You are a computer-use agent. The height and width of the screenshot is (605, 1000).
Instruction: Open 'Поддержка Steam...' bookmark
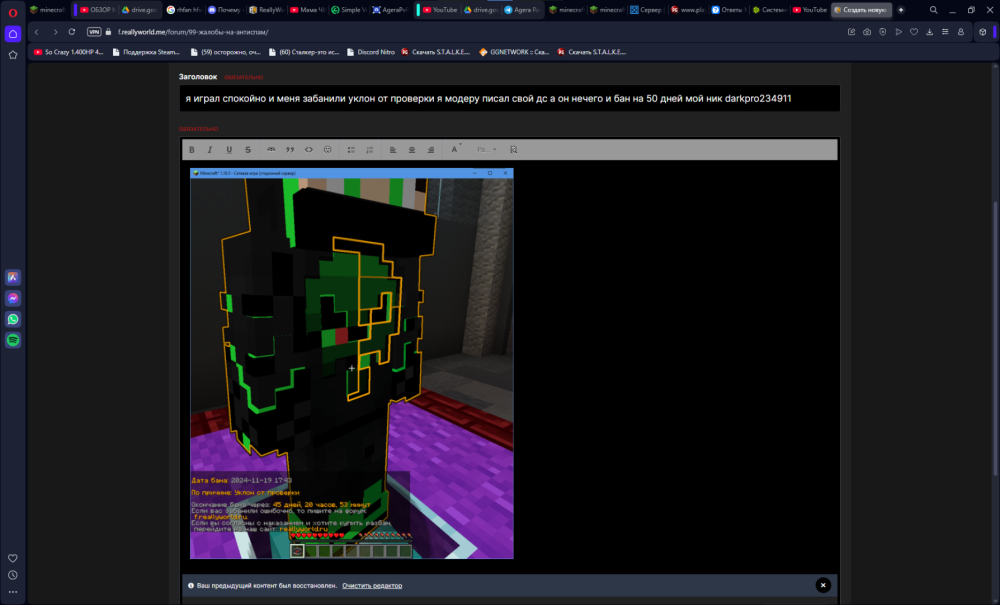[146, 52]
